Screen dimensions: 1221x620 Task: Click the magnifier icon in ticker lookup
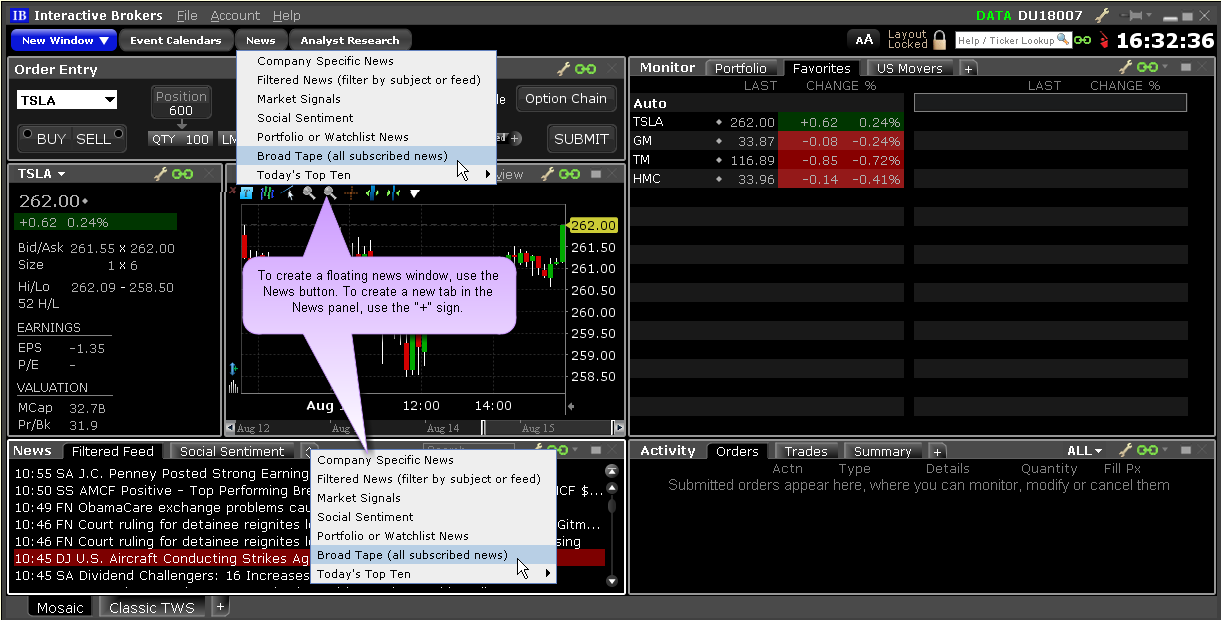1063,39
